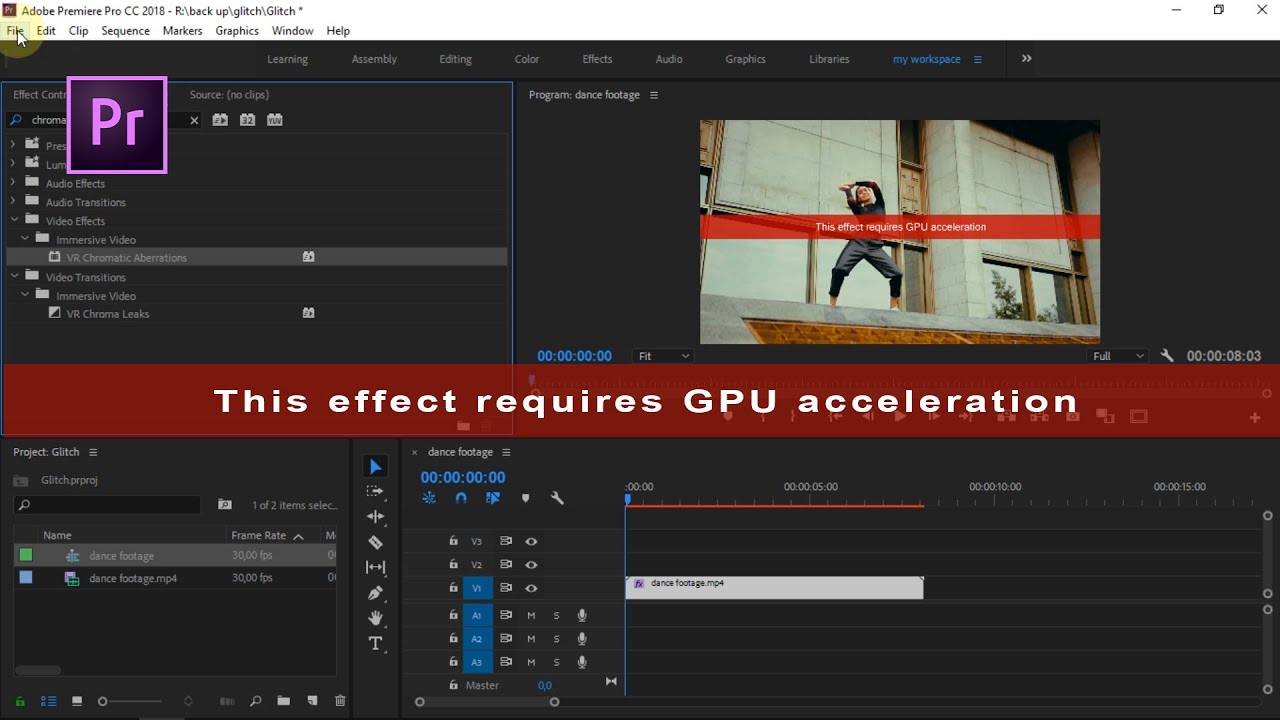Open the File menu

tap(15, 31)
